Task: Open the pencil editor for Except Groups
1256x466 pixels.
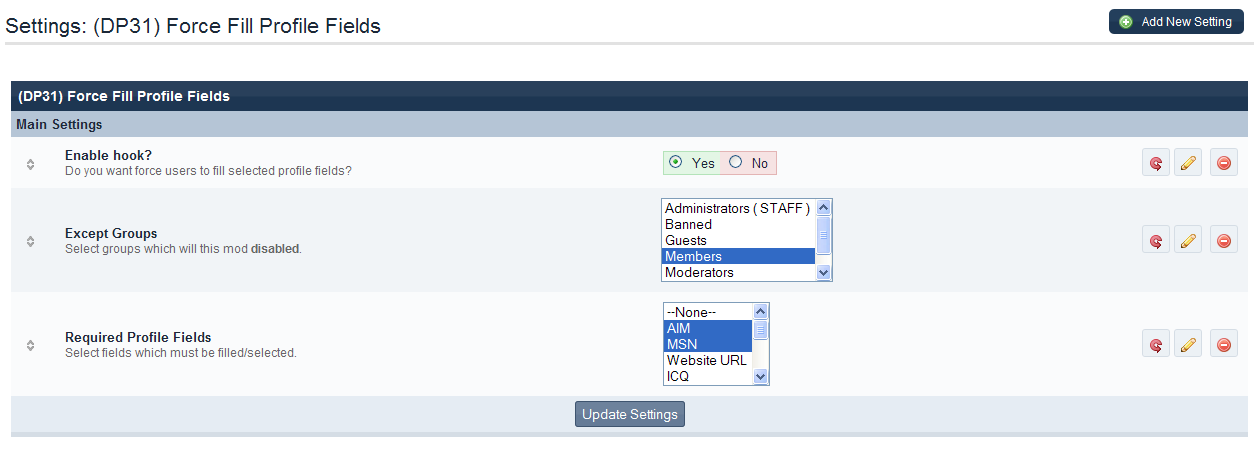Action: pyautogui.click(x=1188, y=240)
